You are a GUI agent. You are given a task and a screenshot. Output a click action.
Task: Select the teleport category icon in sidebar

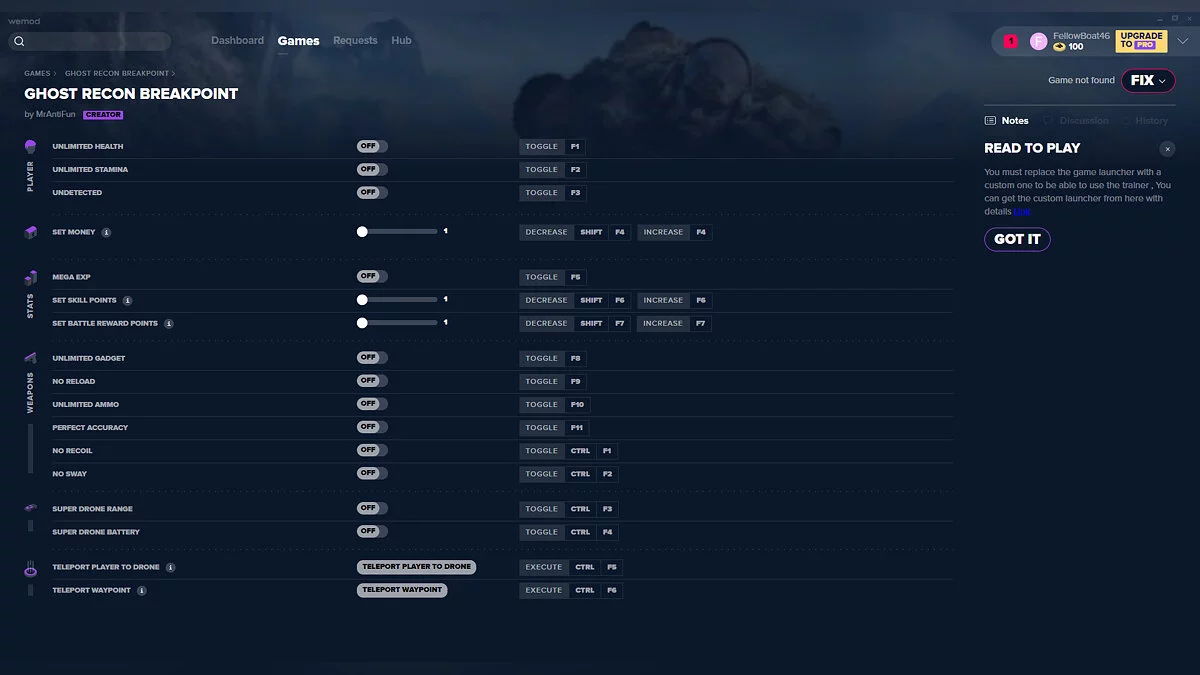30,567
